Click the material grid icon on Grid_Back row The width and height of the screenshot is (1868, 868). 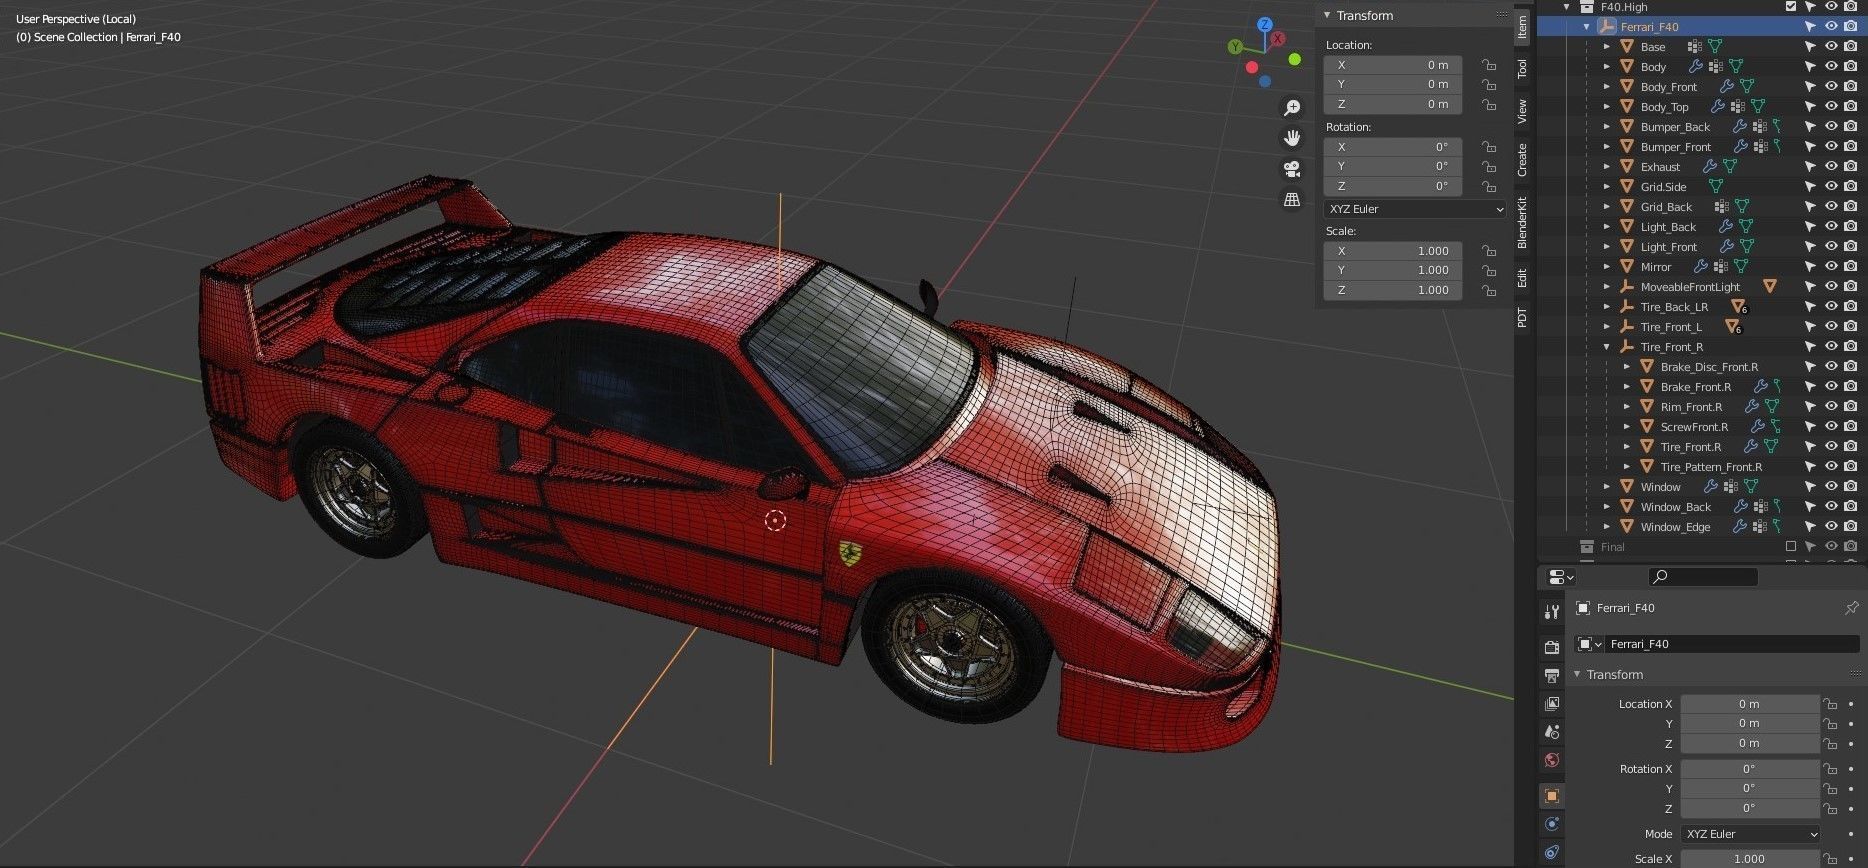1721,207
